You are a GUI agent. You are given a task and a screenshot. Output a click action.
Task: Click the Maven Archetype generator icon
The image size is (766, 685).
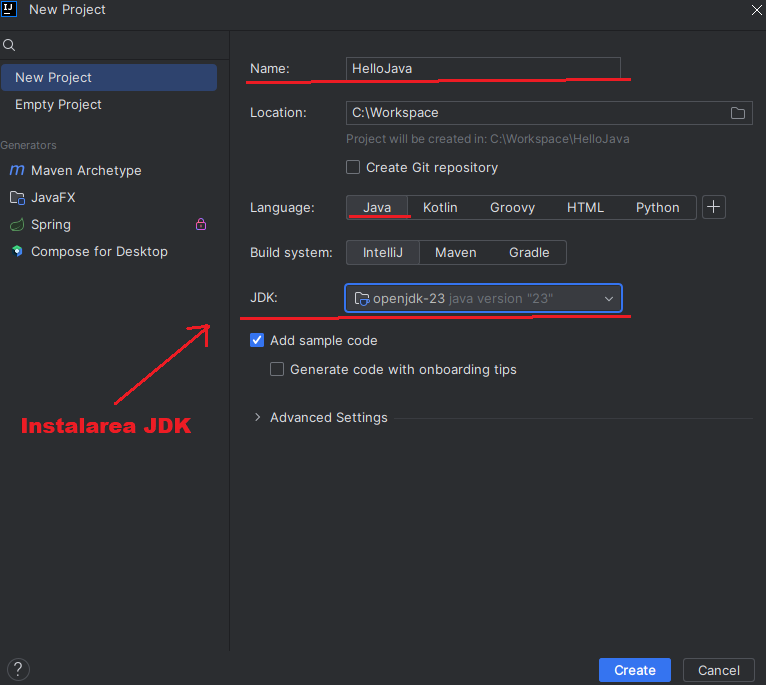(17, 170)
